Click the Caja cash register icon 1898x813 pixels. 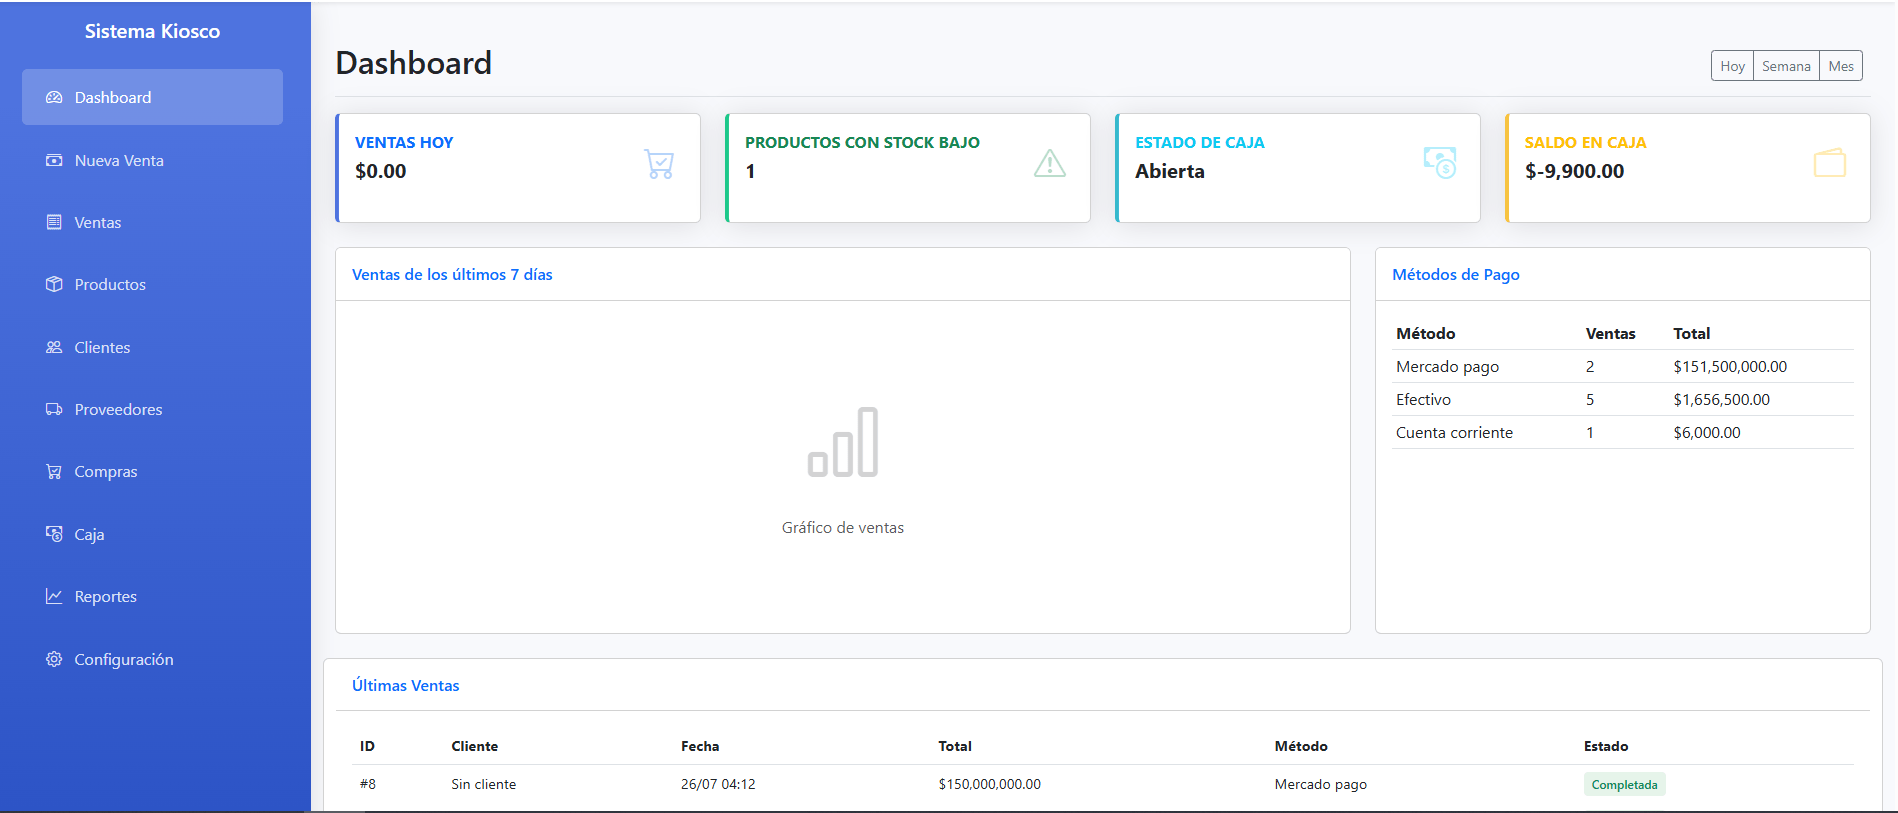(x=54, y=534)
